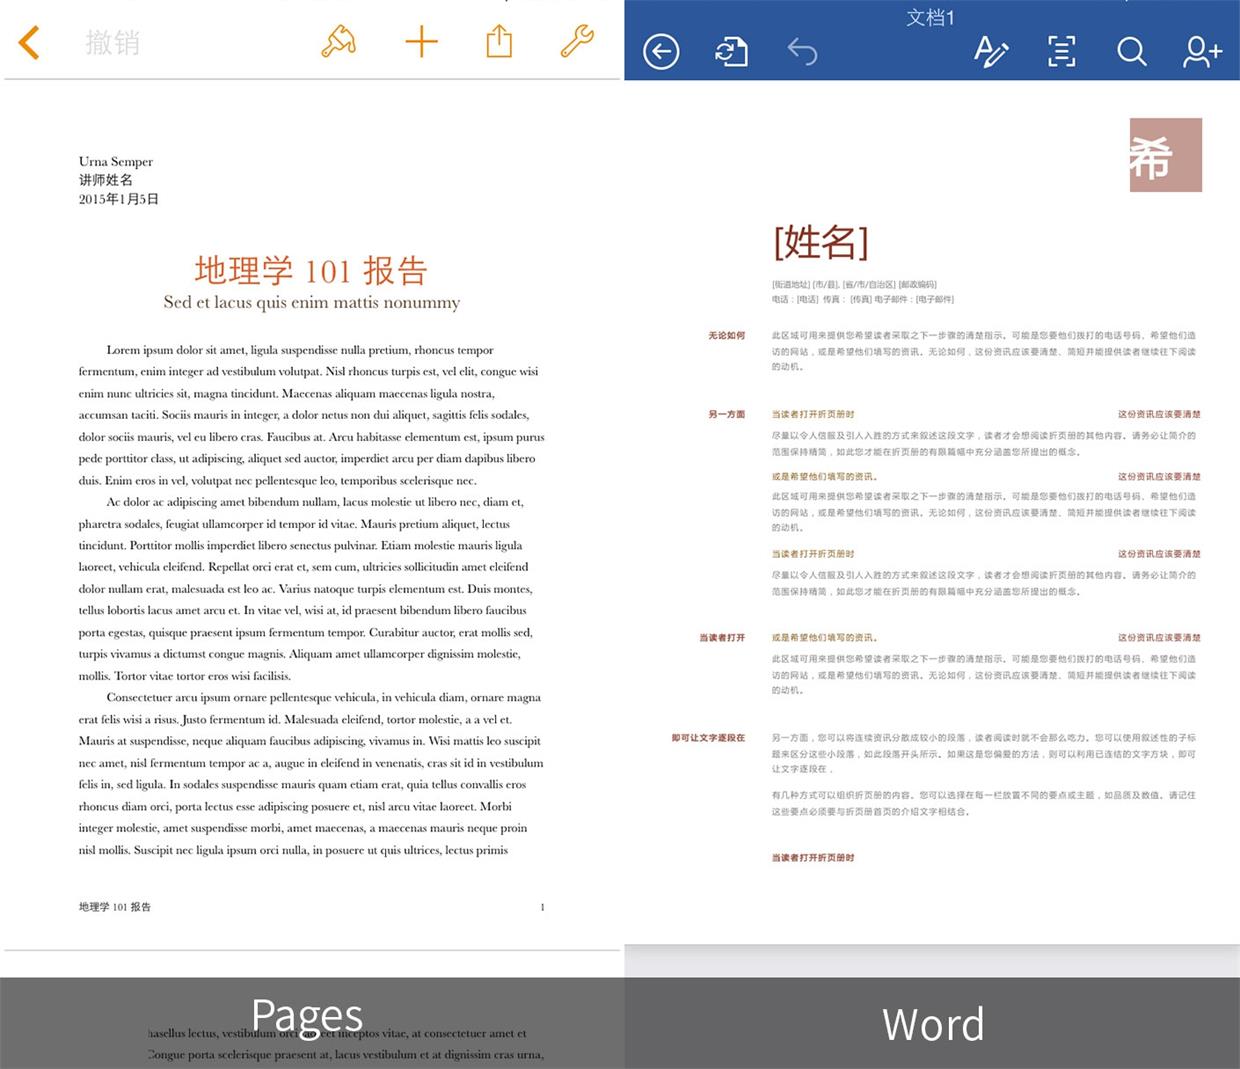Select the Word panel label
This screenshot has height=1069, width=1240.
(x=932, y=1024)
